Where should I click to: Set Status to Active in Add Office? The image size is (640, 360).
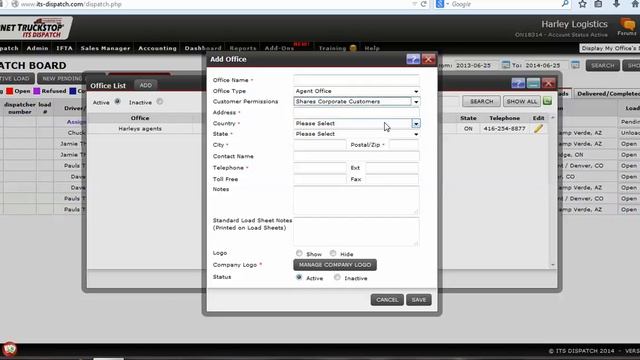pyautogui.click(x=299, y=277)
